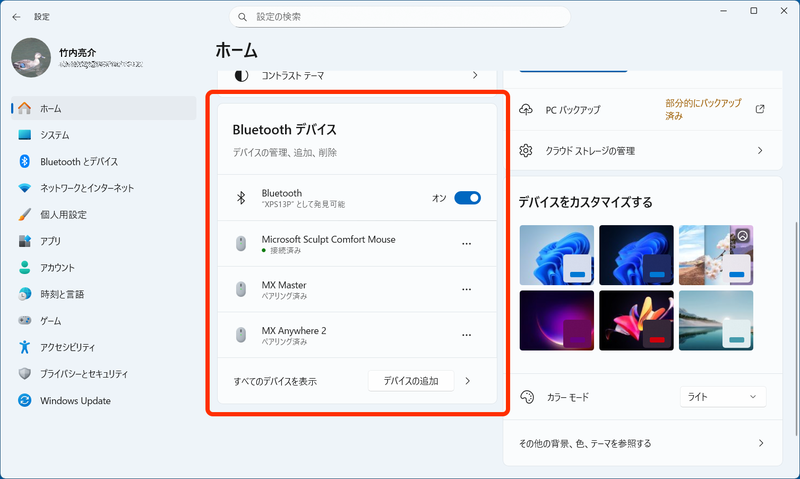Click the cloud storage gear icon

click(x=526, y=150)
